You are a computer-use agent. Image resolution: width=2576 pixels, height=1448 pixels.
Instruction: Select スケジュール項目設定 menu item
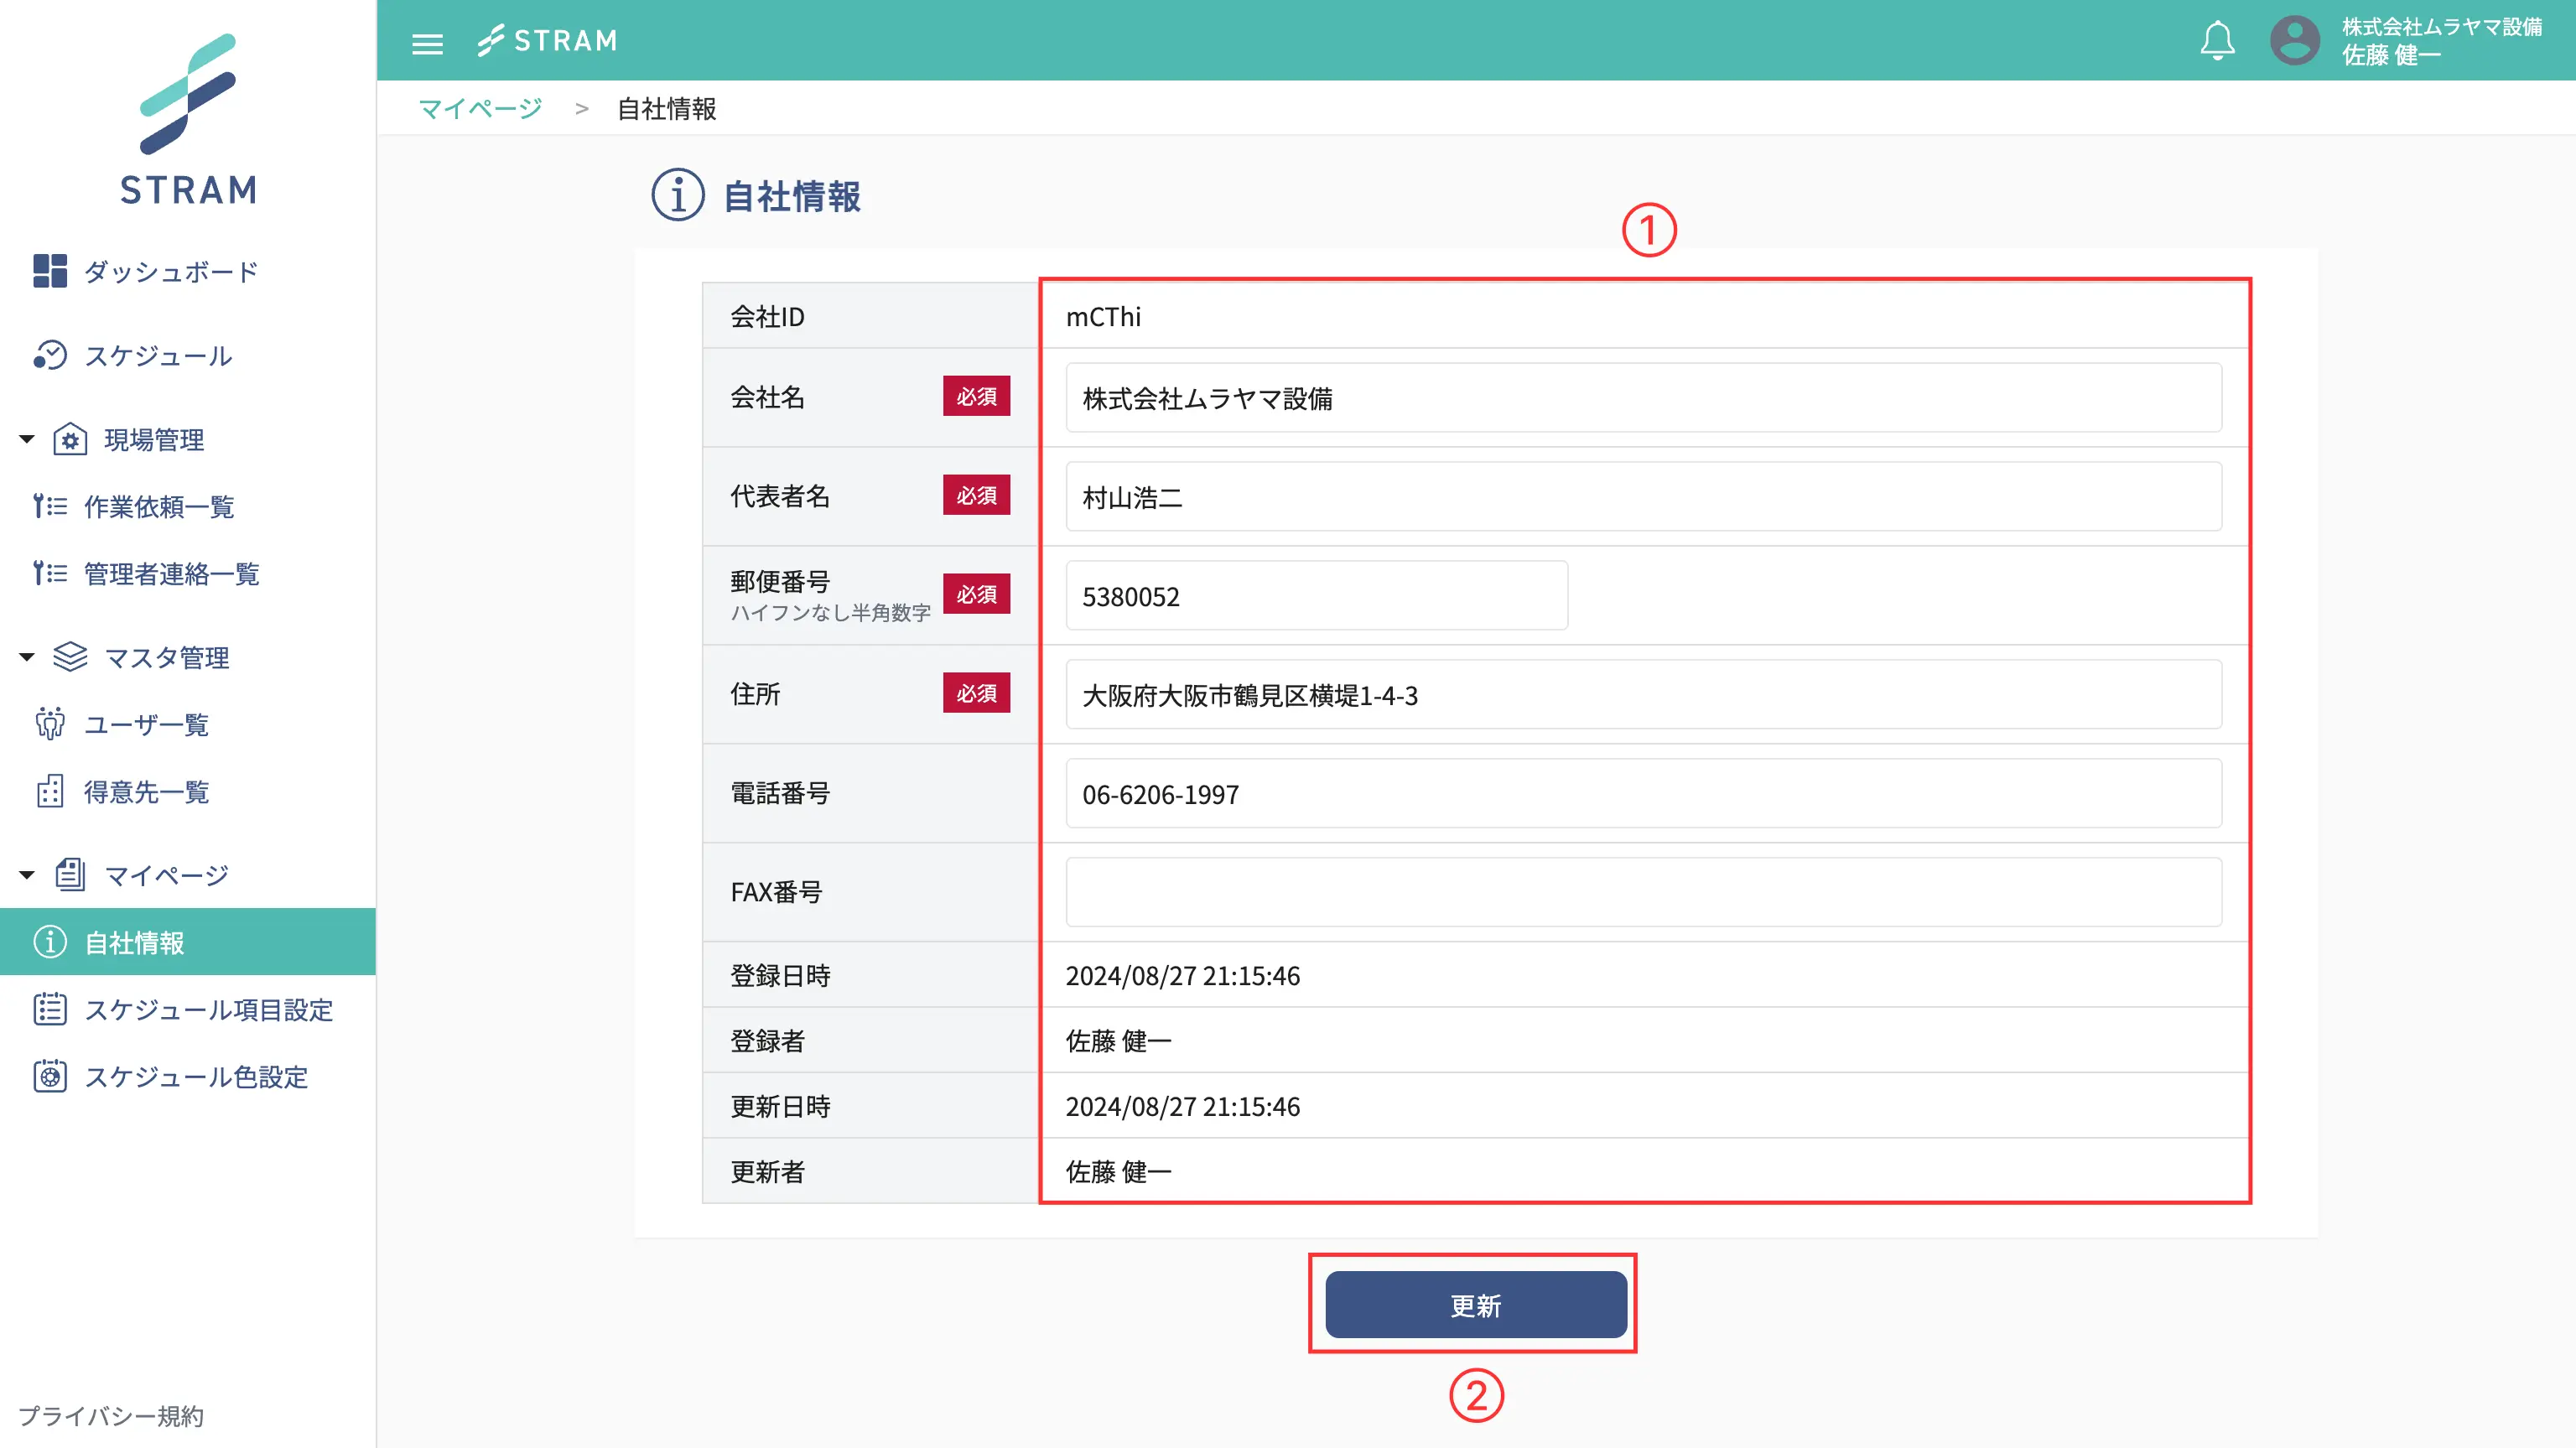(x=208, y=1009)
